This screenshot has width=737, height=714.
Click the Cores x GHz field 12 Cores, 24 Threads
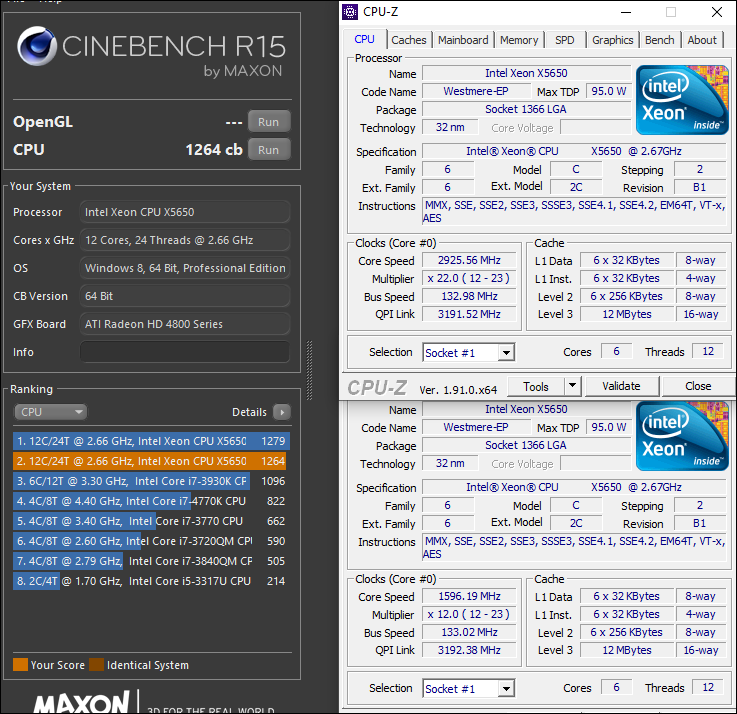[x=185, y=240]
